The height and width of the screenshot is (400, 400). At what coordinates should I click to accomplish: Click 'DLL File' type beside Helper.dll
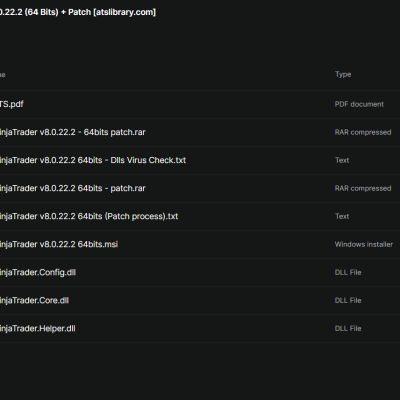pyautogui.click(x=348, y=328)
